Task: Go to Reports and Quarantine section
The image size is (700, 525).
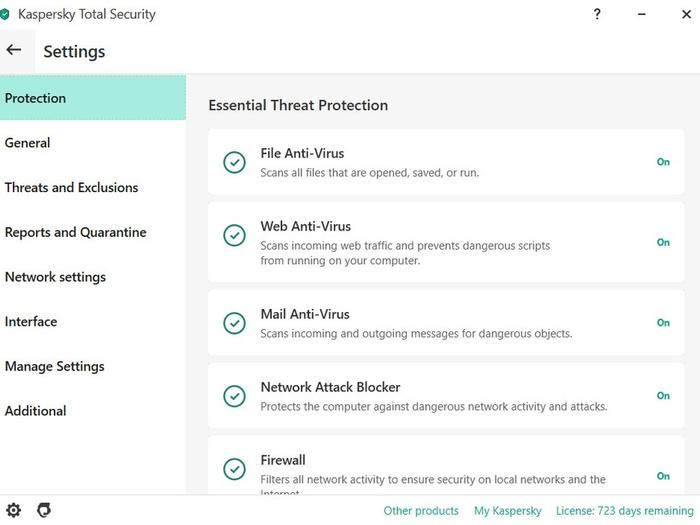Action: click(75, 232)
